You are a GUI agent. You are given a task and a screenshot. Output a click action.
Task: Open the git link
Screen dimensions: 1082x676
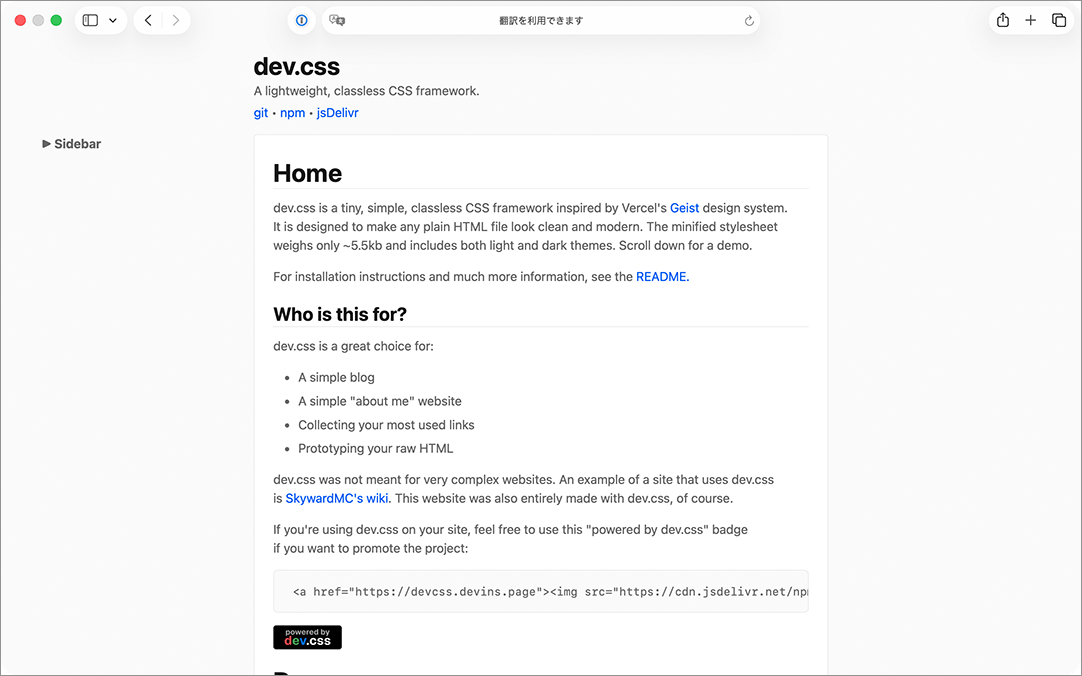261,113
